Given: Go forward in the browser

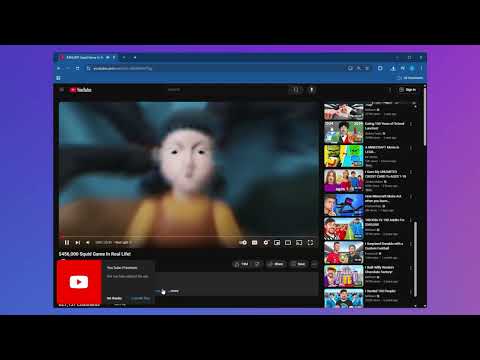Looking at the screenshot, I should coord(68,68).
